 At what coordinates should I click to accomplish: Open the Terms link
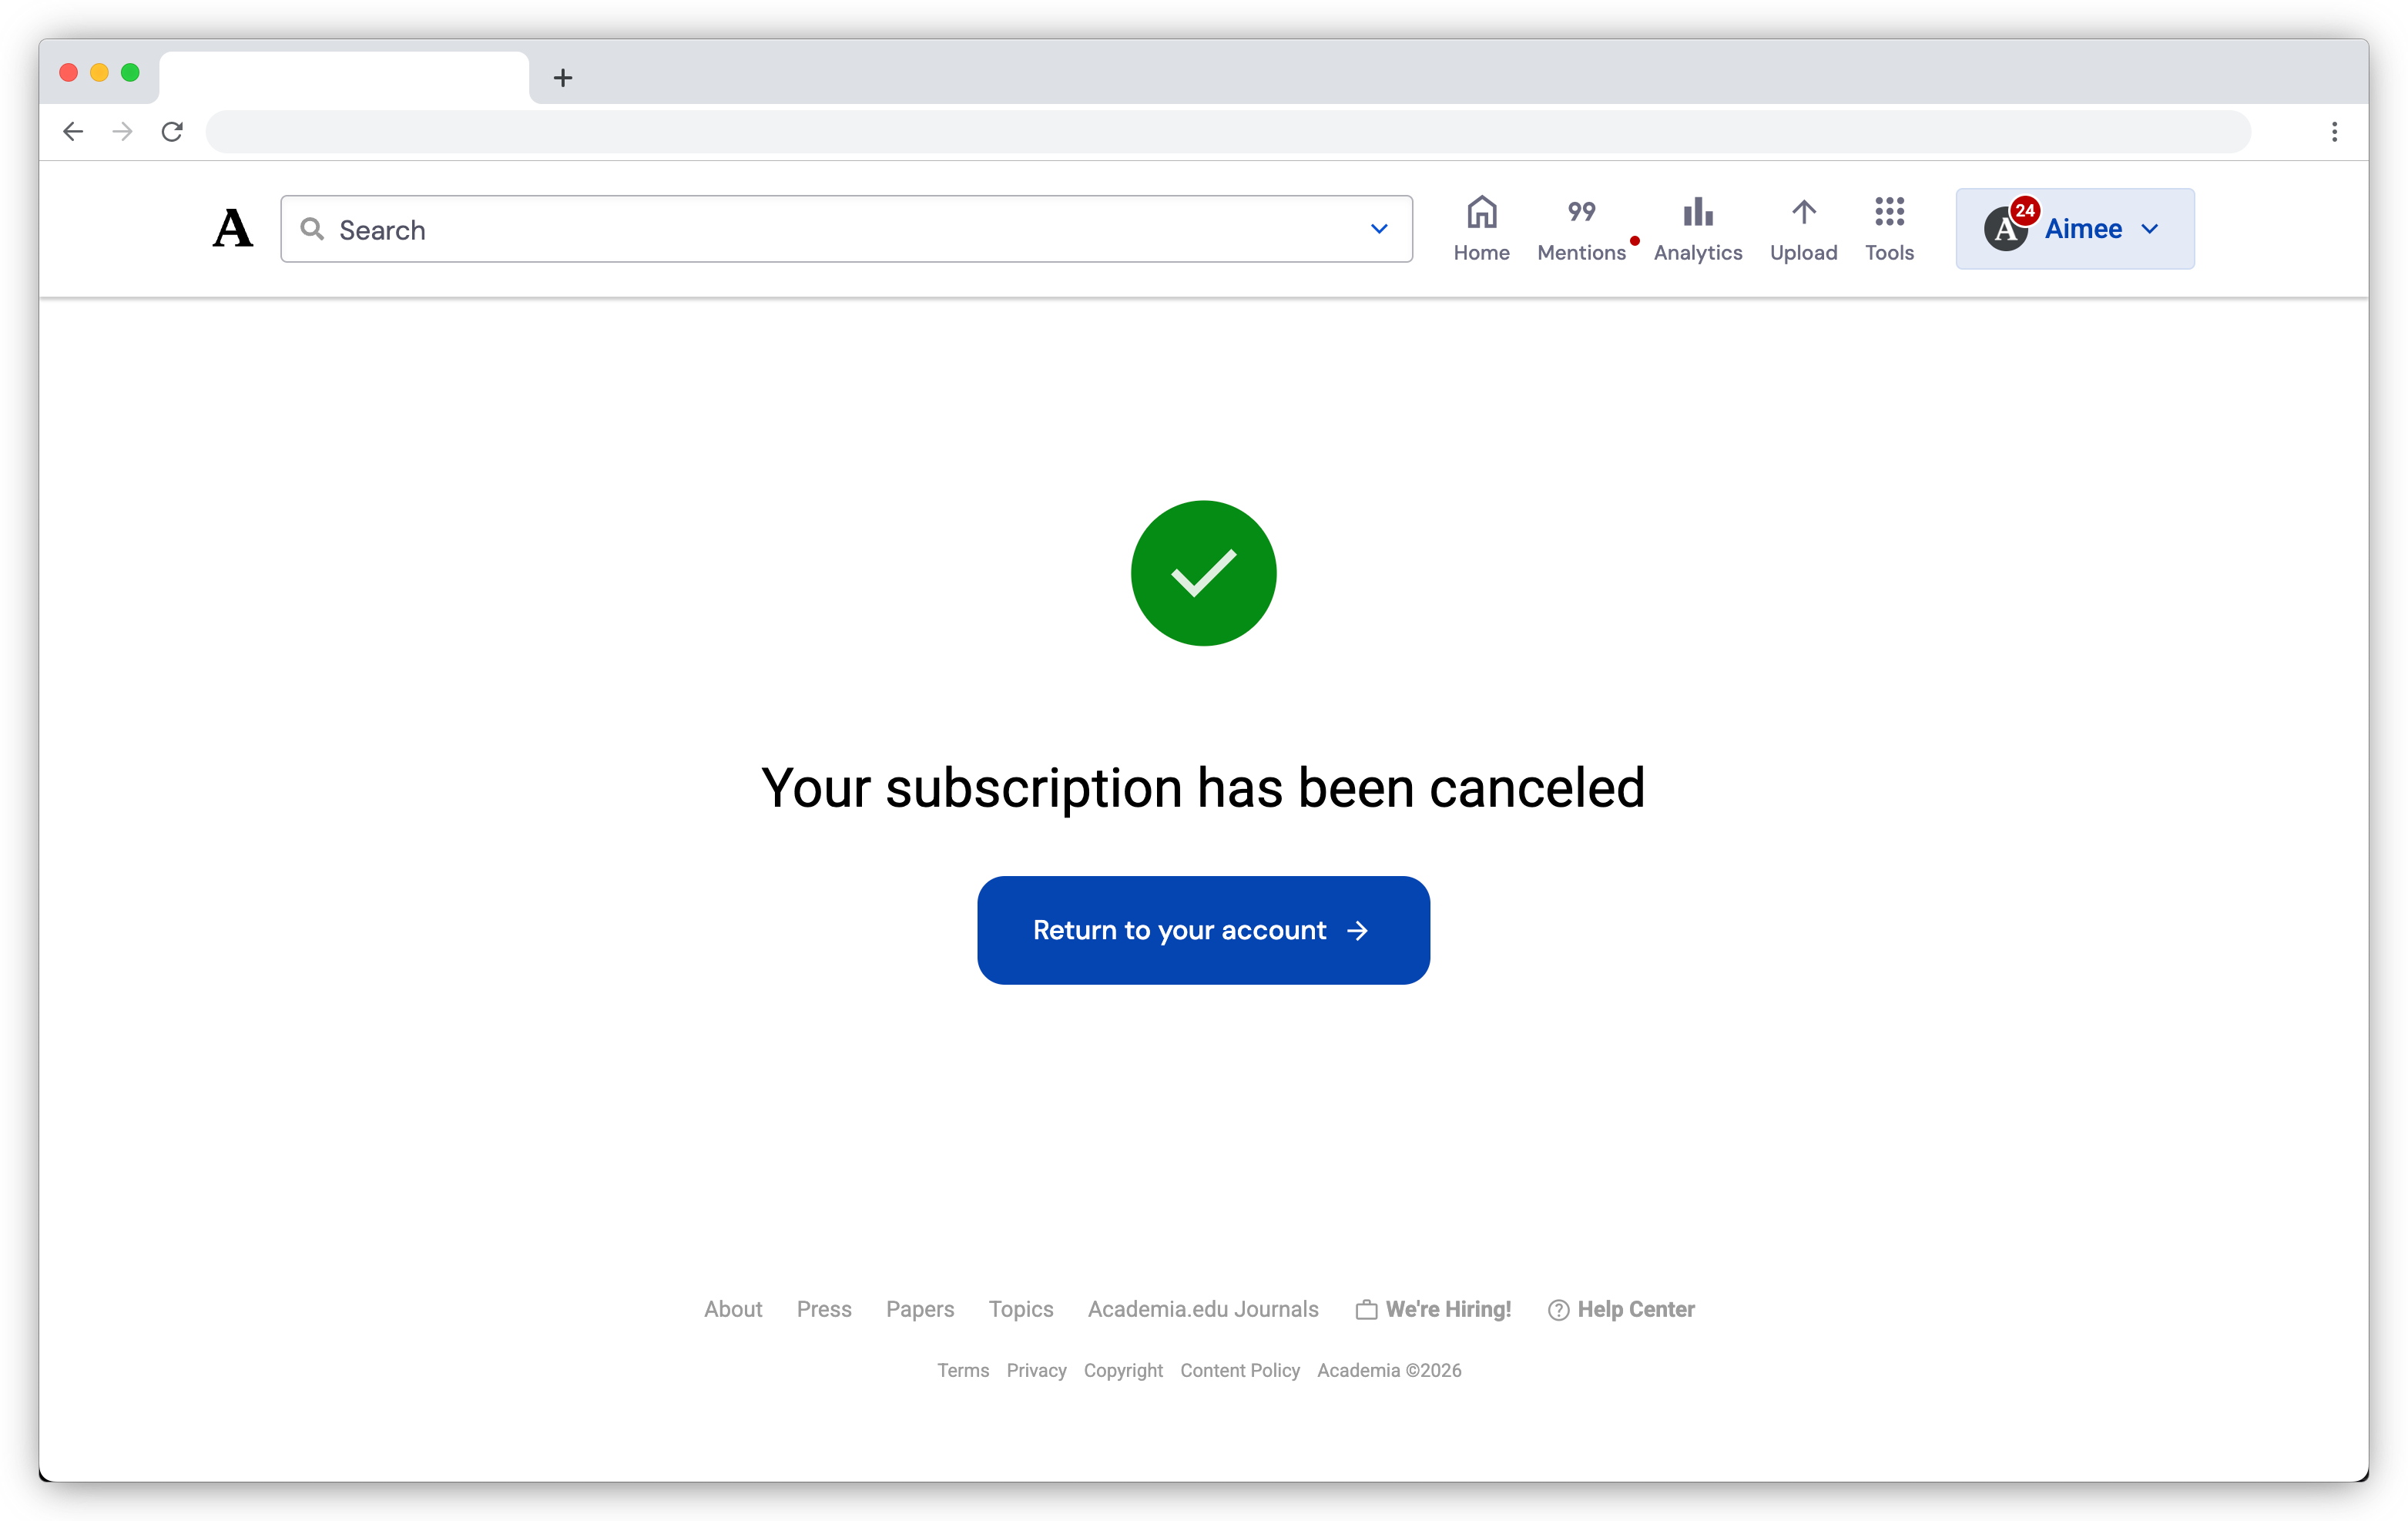coord(963,1370)
